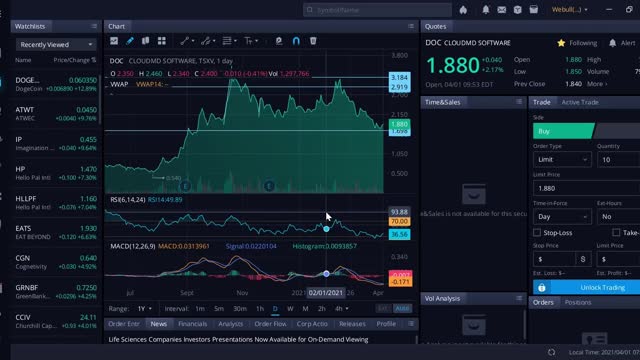This screenshot has width=640, height=360.
Task: Select the trend line drawing tool
Action: (184, 41)
